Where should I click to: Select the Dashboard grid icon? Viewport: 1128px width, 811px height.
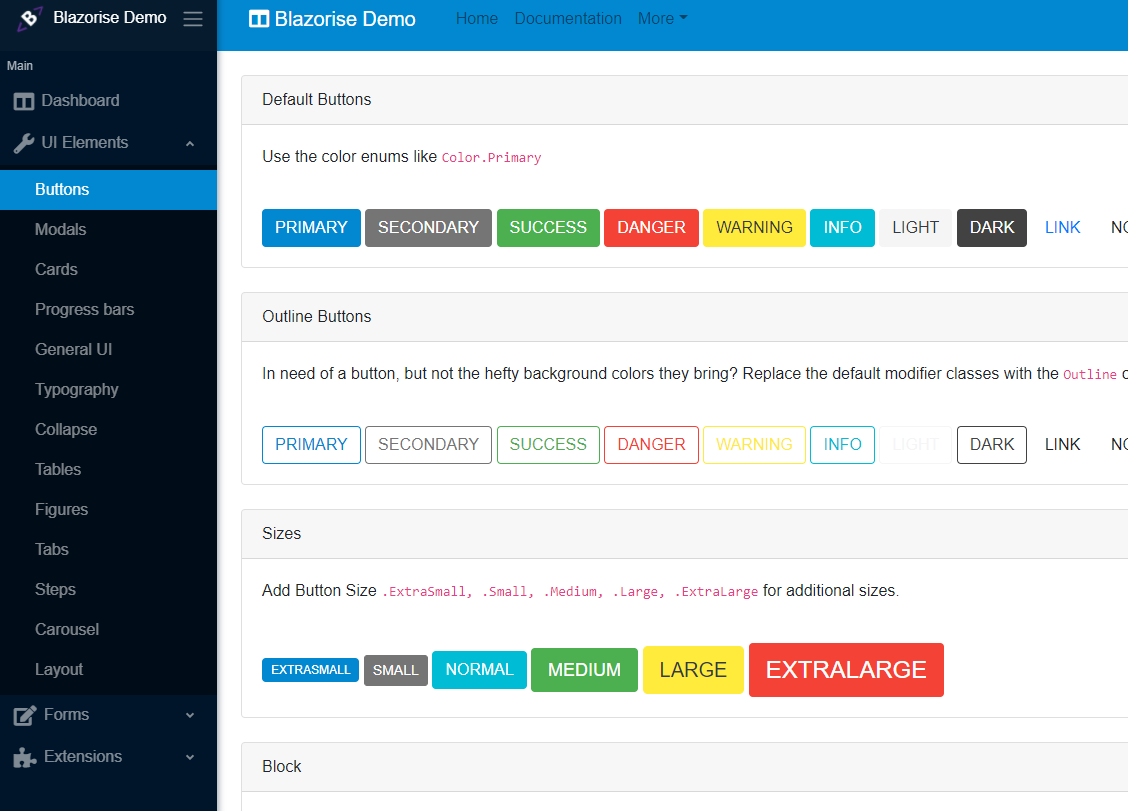[24, 100]
